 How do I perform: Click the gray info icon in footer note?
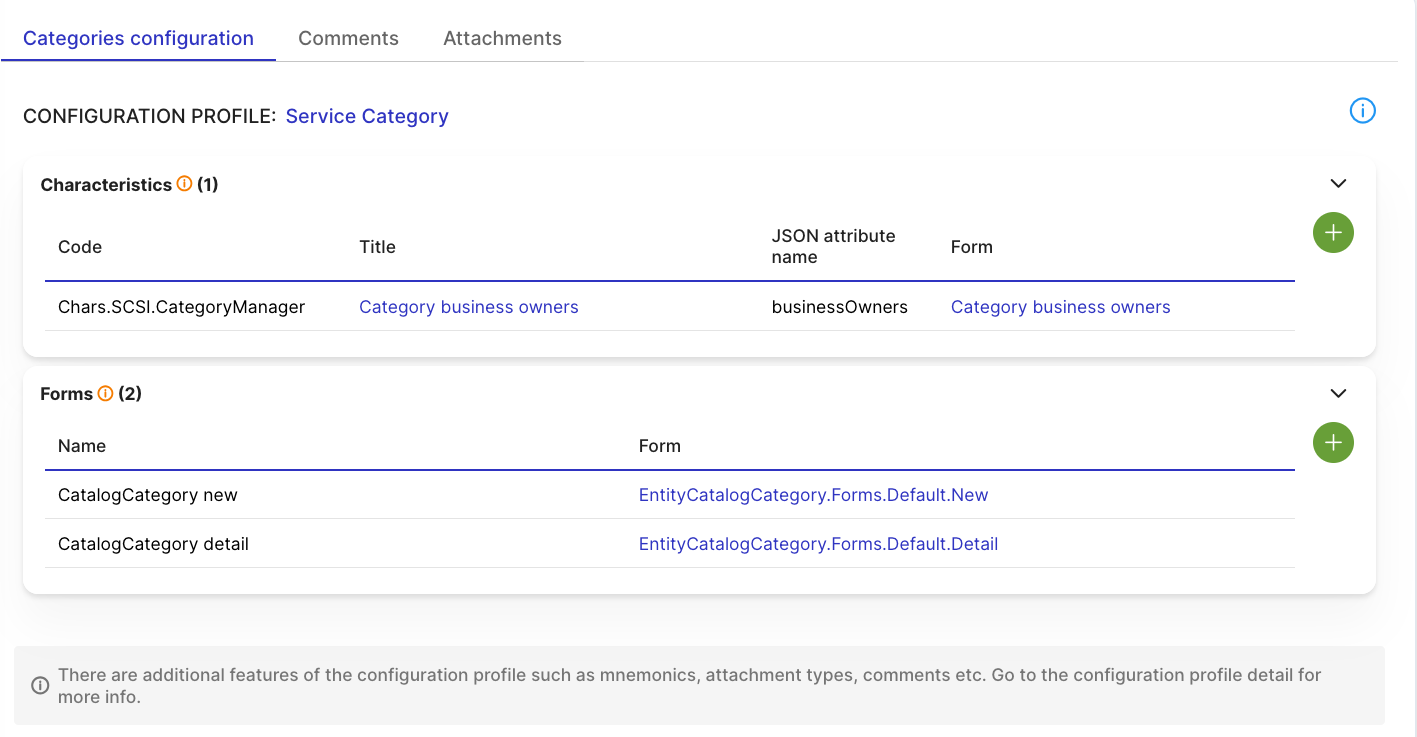coord(40,686)
